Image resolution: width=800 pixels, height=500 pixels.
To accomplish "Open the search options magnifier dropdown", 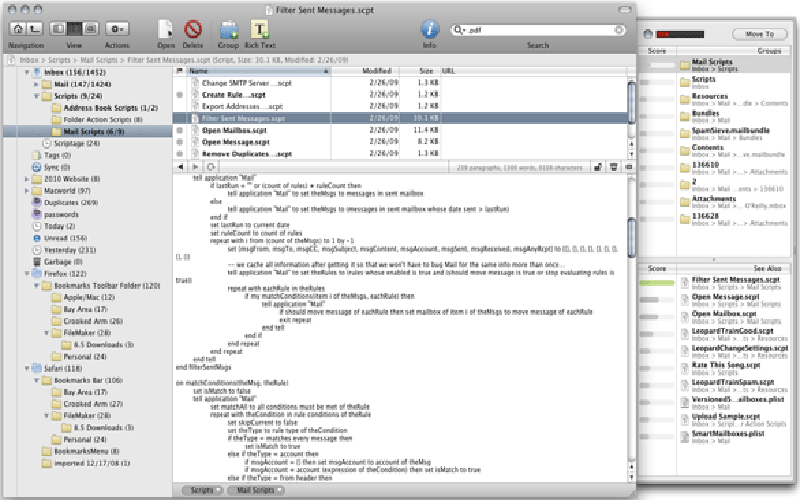I will [459, 30].
